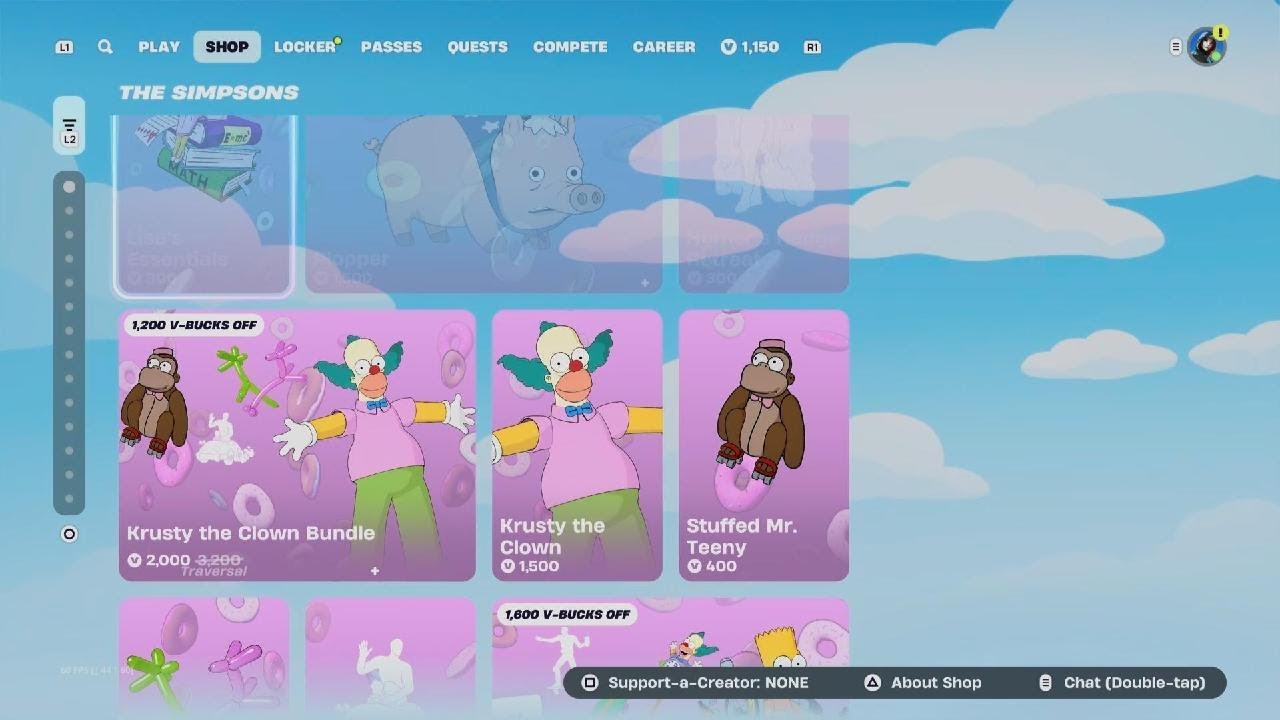Click the triangle button icon for About Shop
This screenshot has height=720, width=1280.
point(872,683)
